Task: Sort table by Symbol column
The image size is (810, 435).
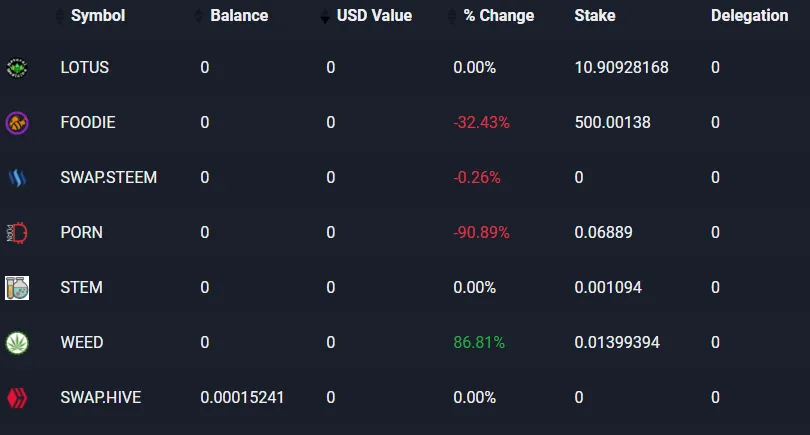Action: tap(98, 15)
